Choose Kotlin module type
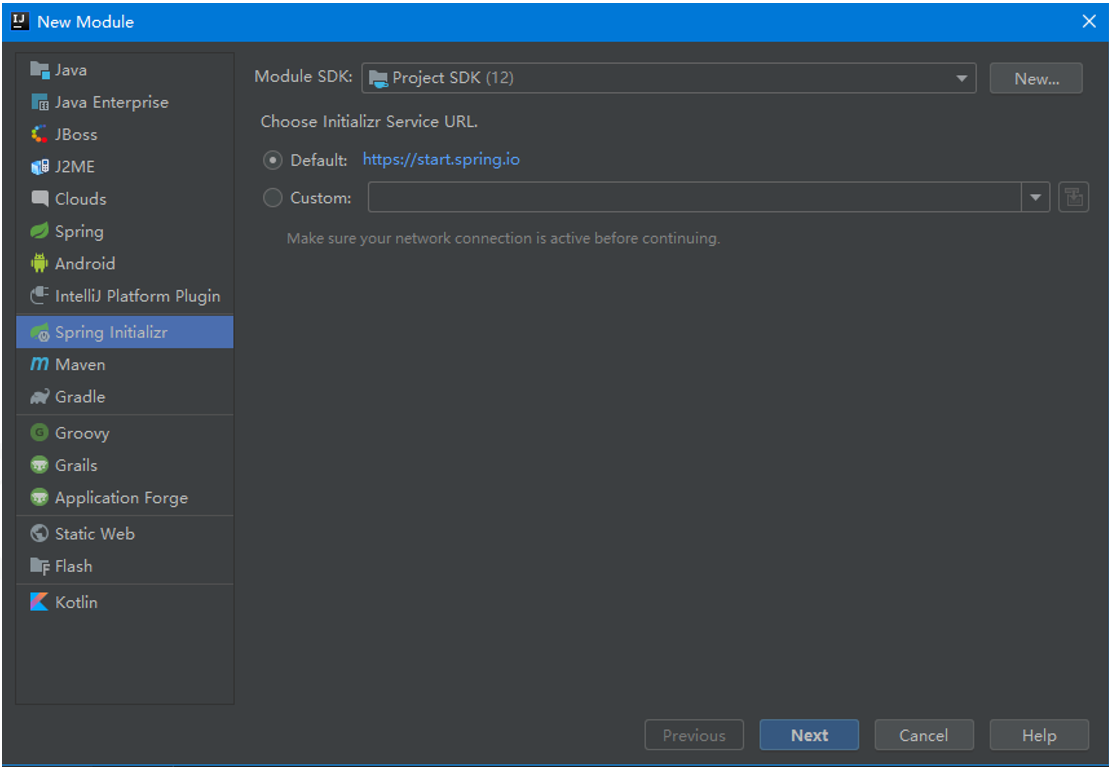This screenshot has width=1109, height=768. [x=124, y=602]
